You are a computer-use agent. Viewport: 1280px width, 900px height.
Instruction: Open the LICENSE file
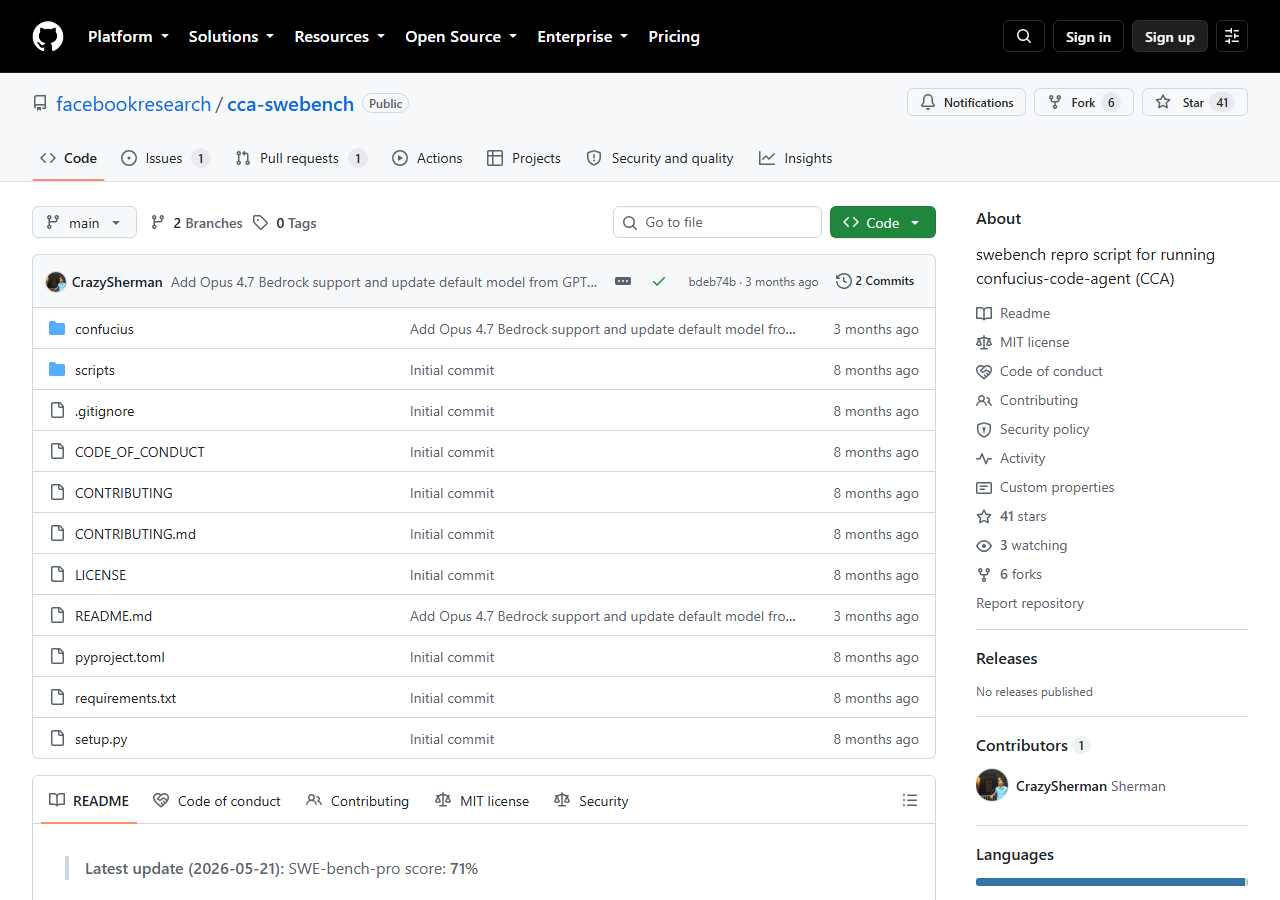coord(100,575)
